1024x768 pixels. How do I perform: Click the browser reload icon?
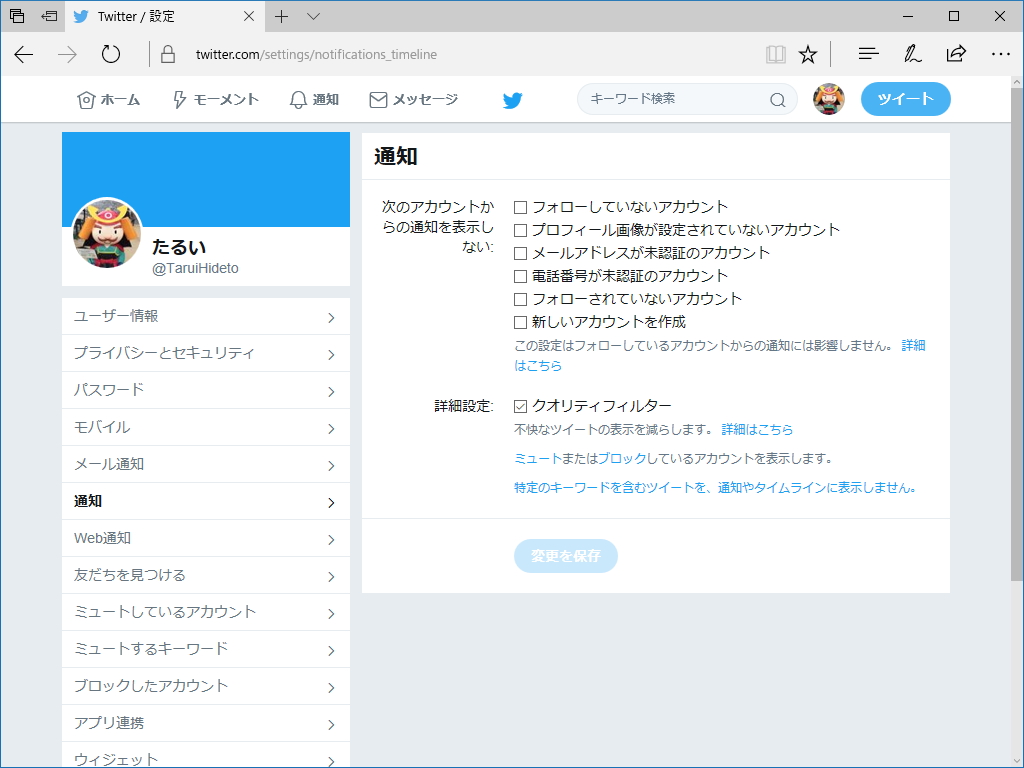[x=110, y=55]
